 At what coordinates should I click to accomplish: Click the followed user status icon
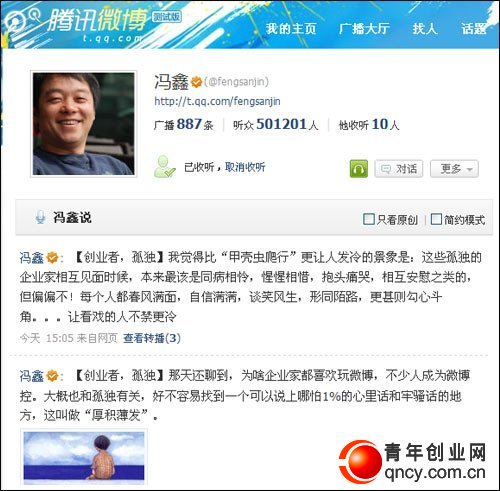click(x=164, y=167)
